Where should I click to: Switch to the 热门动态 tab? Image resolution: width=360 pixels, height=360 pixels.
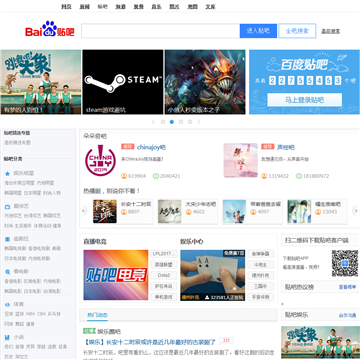[97, 315]
